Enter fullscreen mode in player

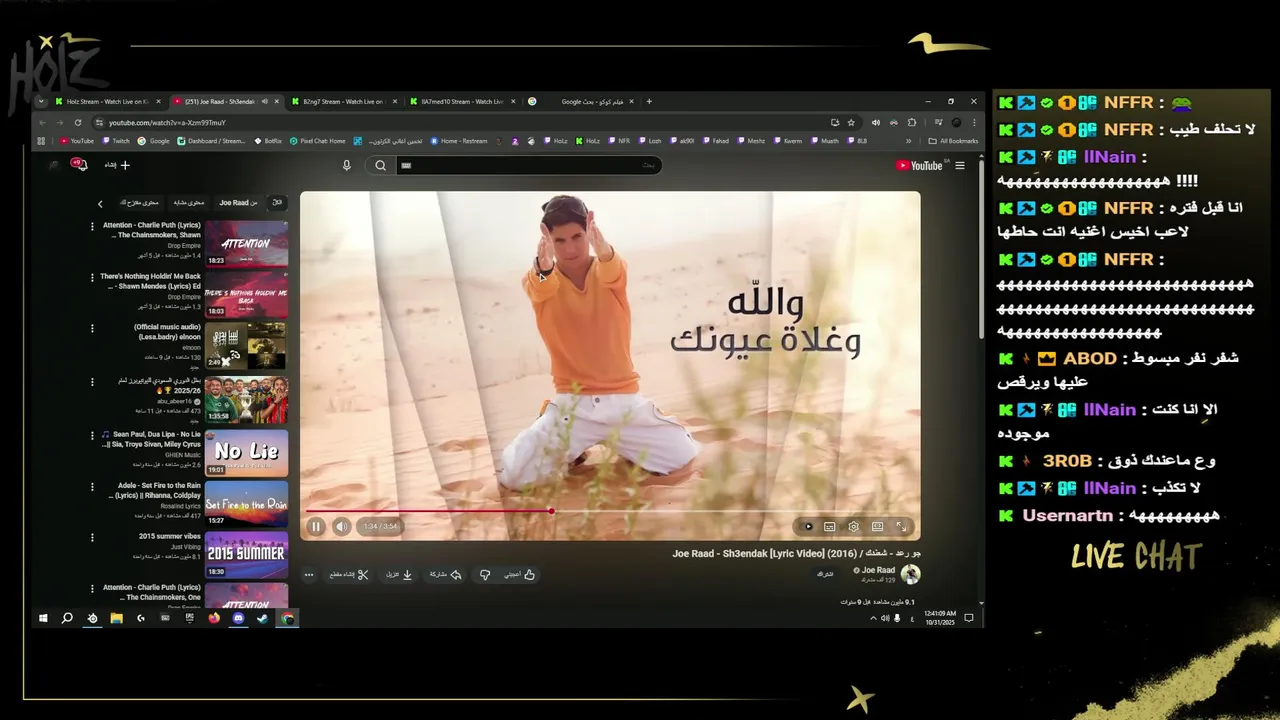(901, 527)
